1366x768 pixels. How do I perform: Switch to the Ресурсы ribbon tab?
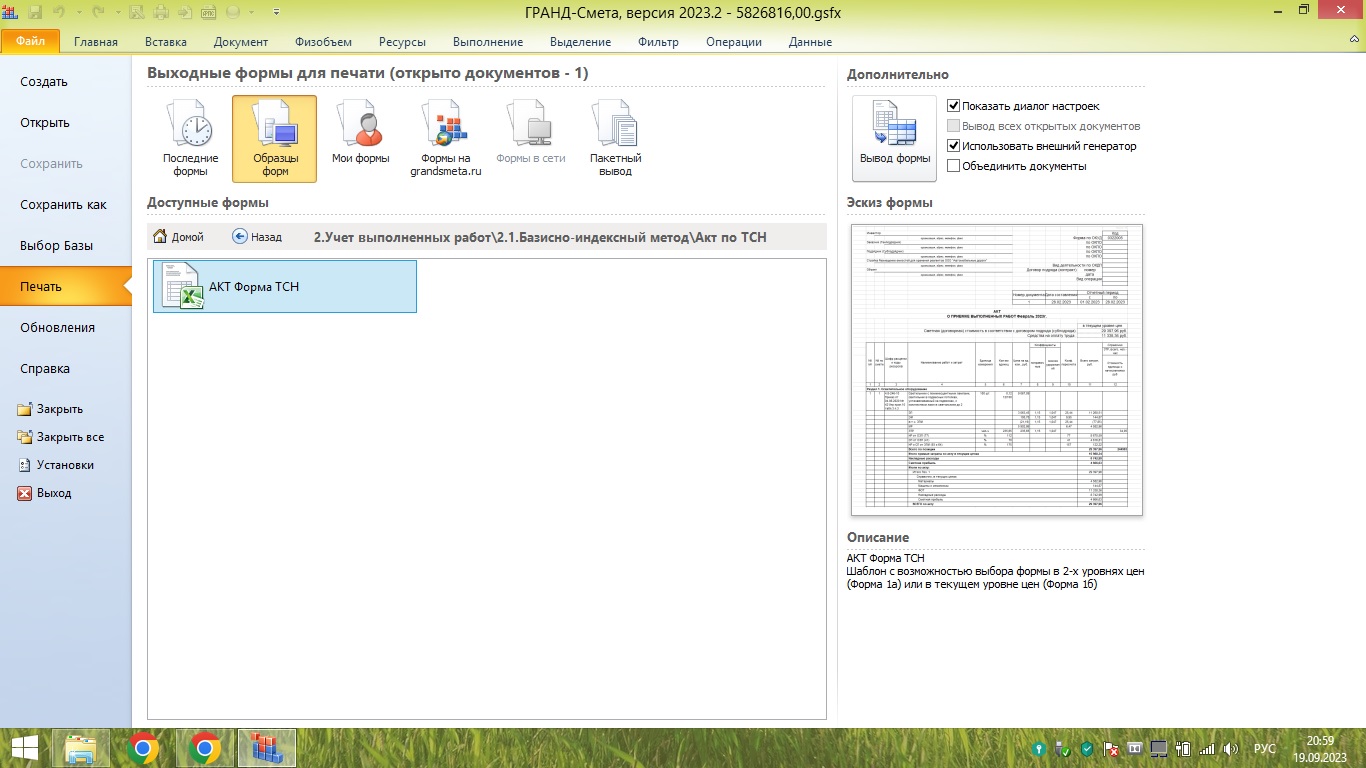[x=402, y=42]
